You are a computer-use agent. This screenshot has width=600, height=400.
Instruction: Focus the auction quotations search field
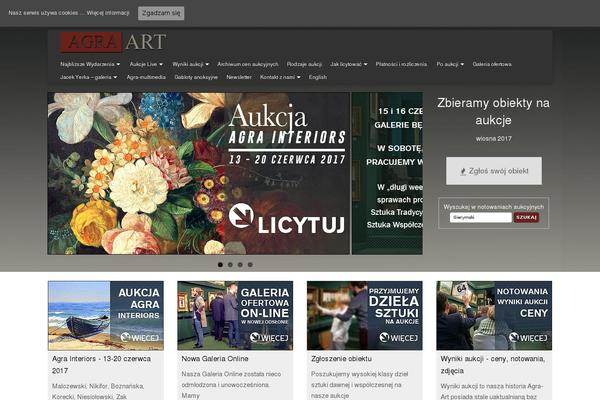pyautogui.click(x=481, y=217)
